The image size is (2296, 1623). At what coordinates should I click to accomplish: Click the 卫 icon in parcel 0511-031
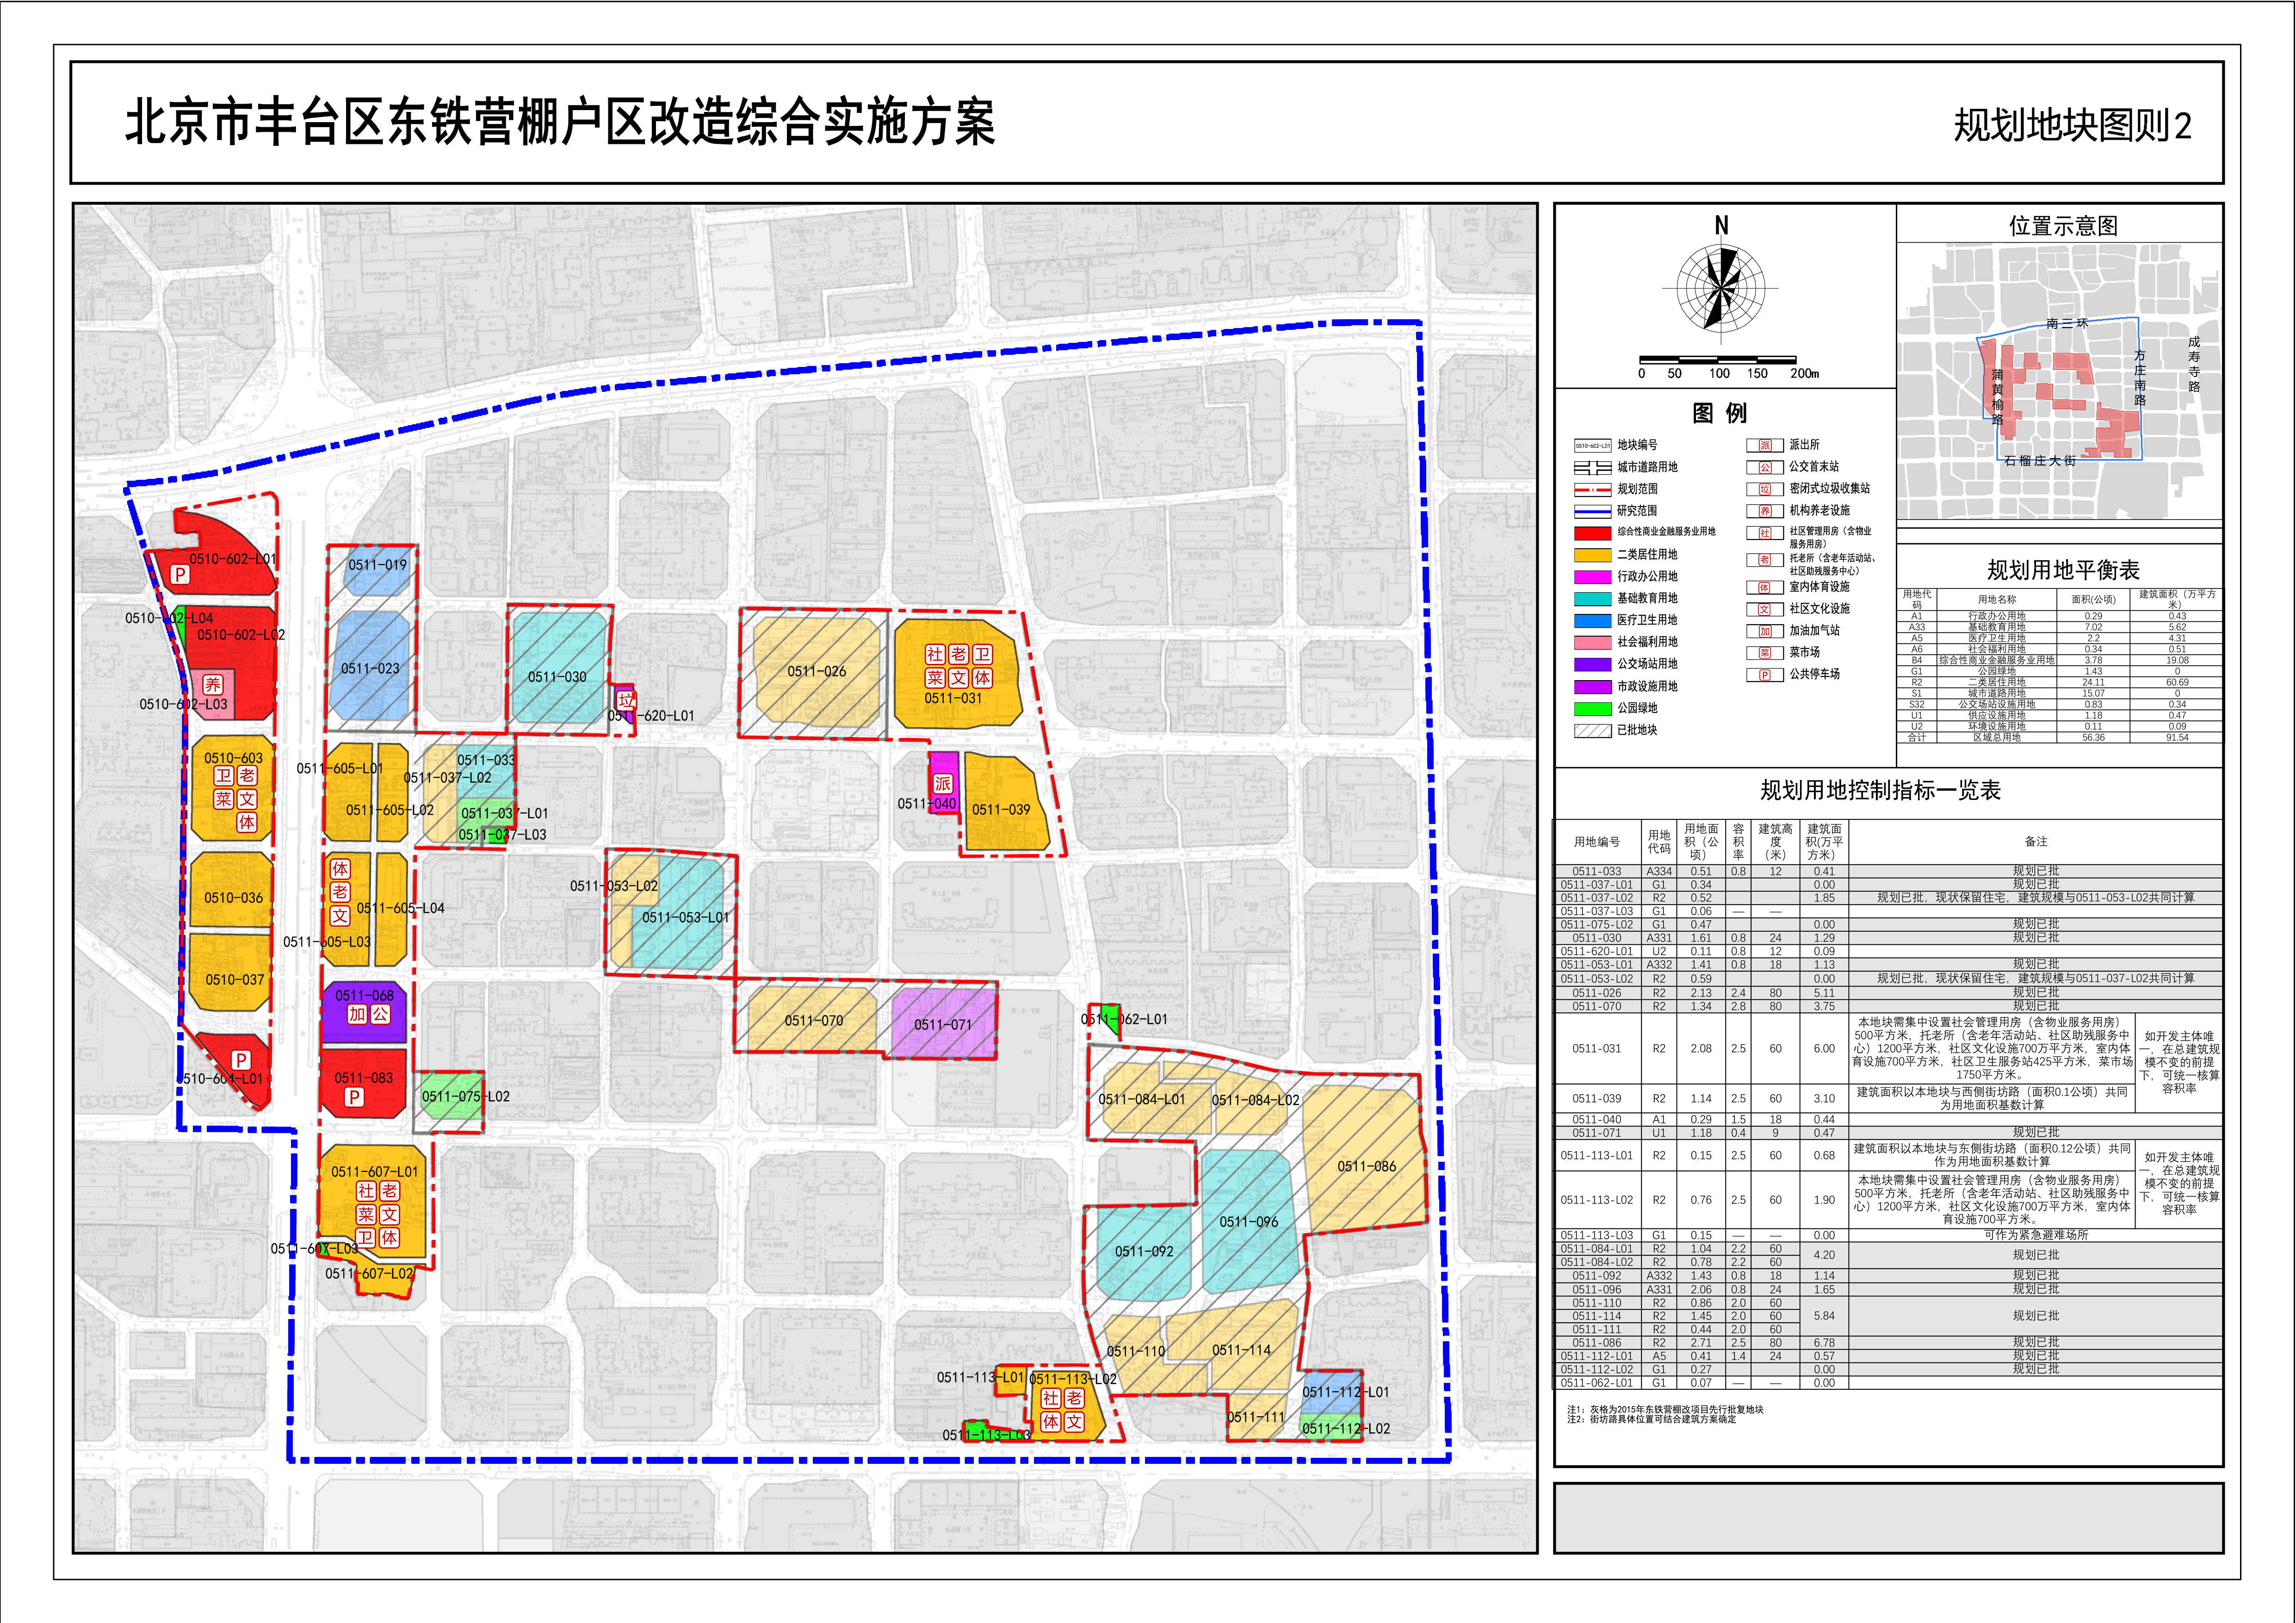982,654
